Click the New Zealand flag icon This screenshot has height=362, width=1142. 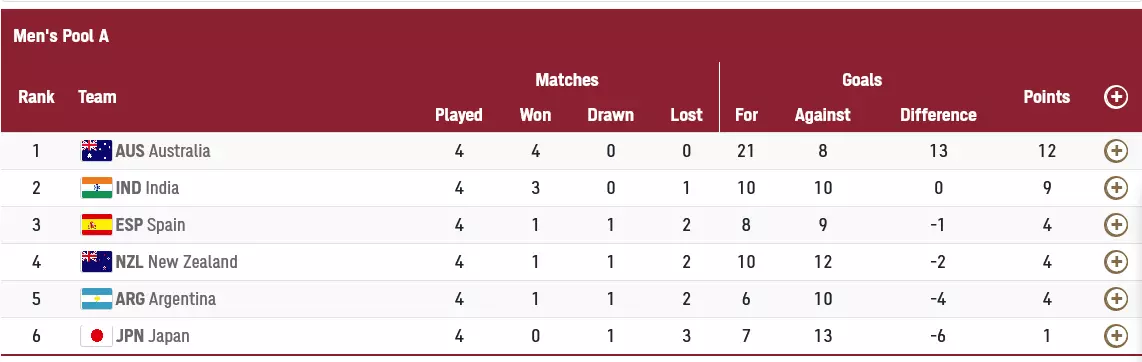96,261
